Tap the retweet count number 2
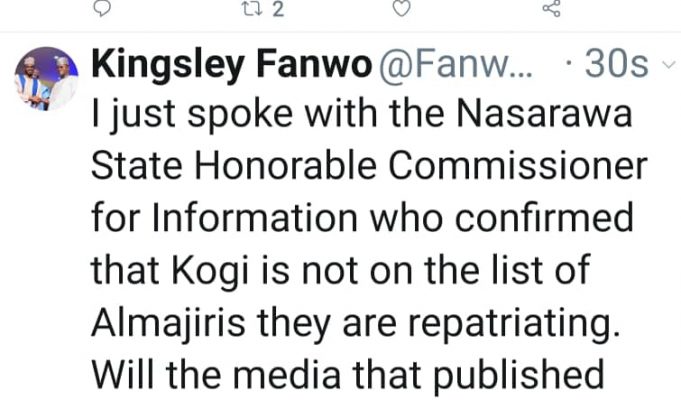Viewport: 681px width, 400px height. pyautogui.click(x=278, y=9)
